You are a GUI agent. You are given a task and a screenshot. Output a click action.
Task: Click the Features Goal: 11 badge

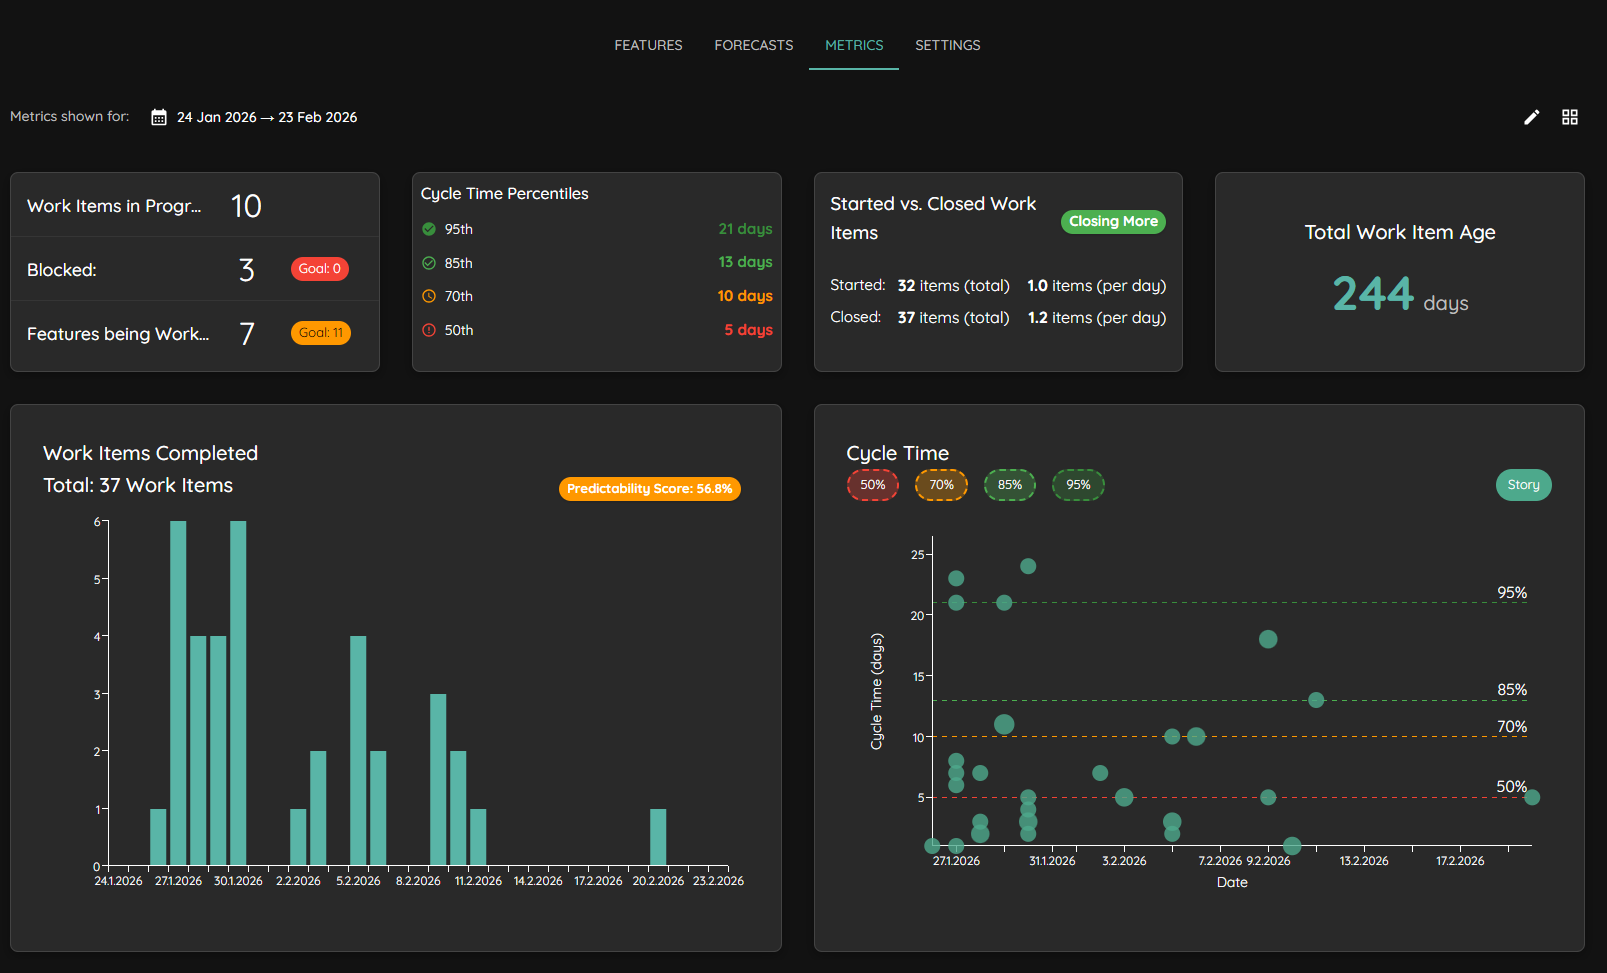(x=321, y=333)
